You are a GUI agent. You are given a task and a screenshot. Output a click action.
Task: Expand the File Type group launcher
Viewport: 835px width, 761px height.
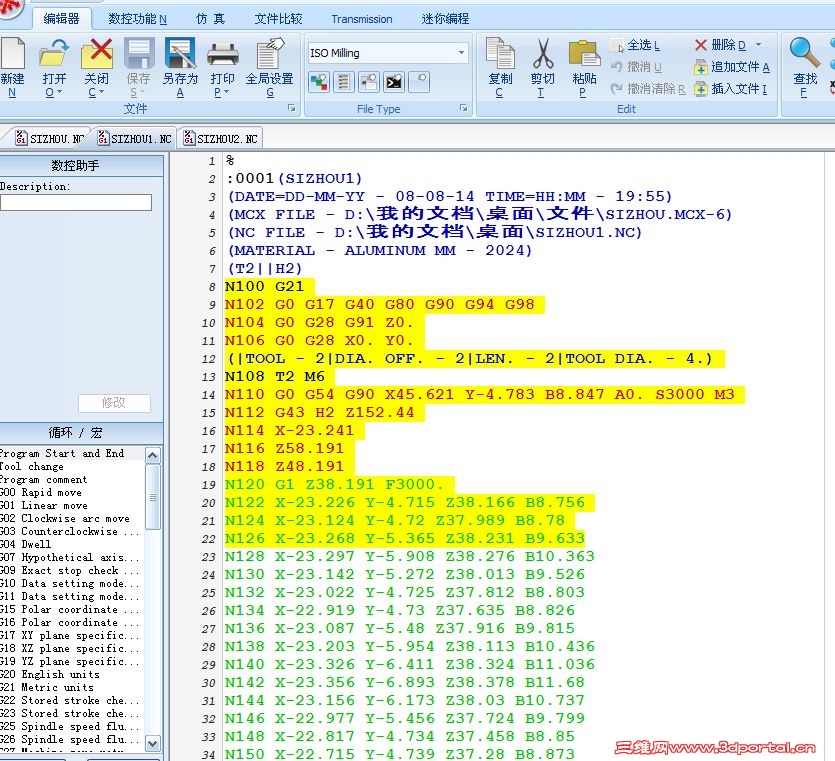point(463,108)
